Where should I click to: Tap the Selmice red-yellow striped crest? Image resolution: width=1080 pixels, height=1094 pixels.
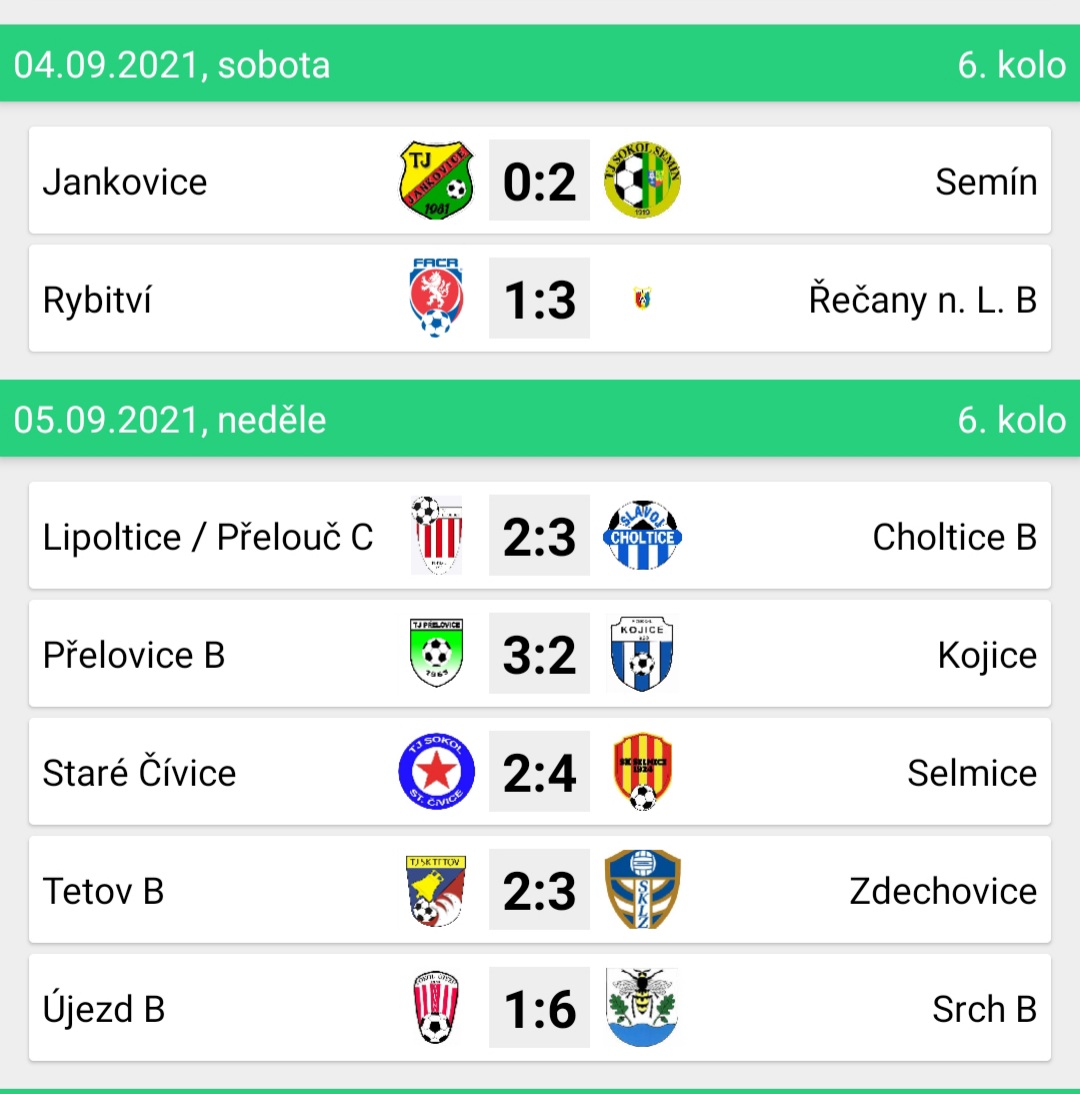tap(642, 772)
